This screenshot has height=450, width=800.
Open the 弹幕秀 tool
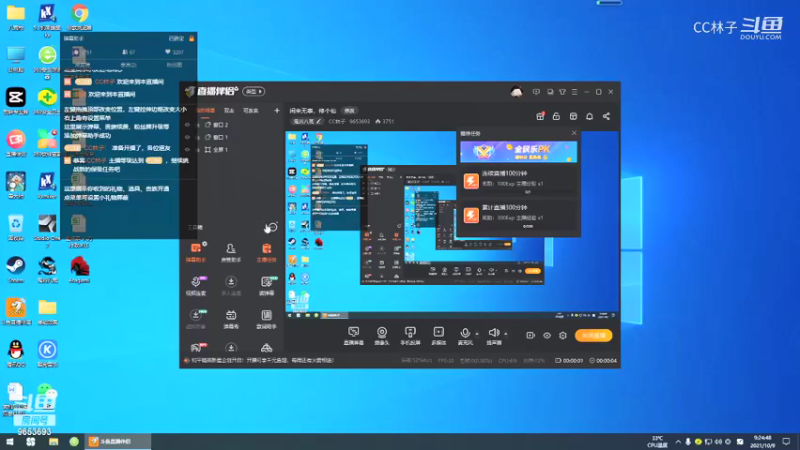231,319
